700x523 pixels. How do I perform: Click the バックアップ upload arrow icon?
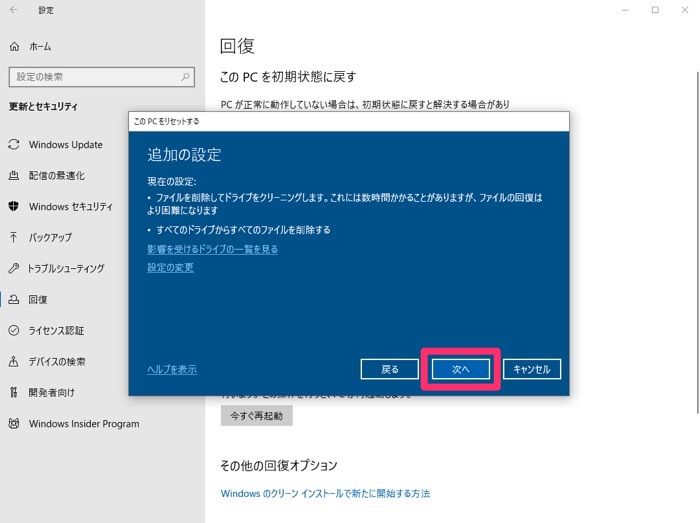click(x=14, y=237)
